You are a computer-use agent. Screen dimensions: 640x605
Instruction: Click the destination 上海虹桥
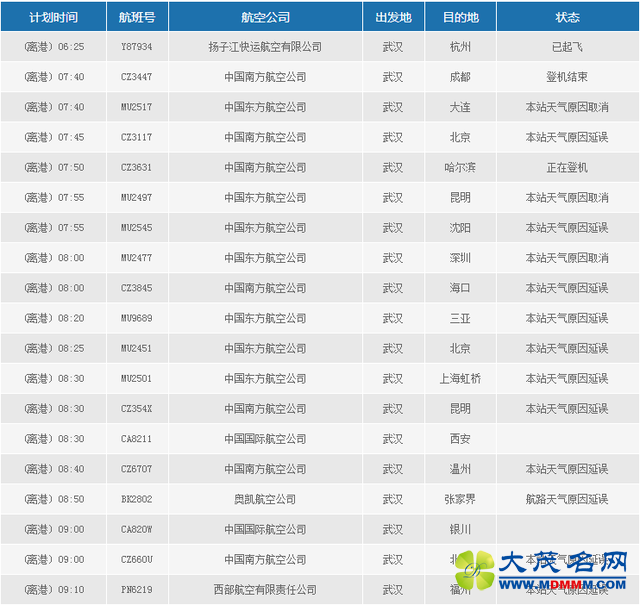click(460, 379)
